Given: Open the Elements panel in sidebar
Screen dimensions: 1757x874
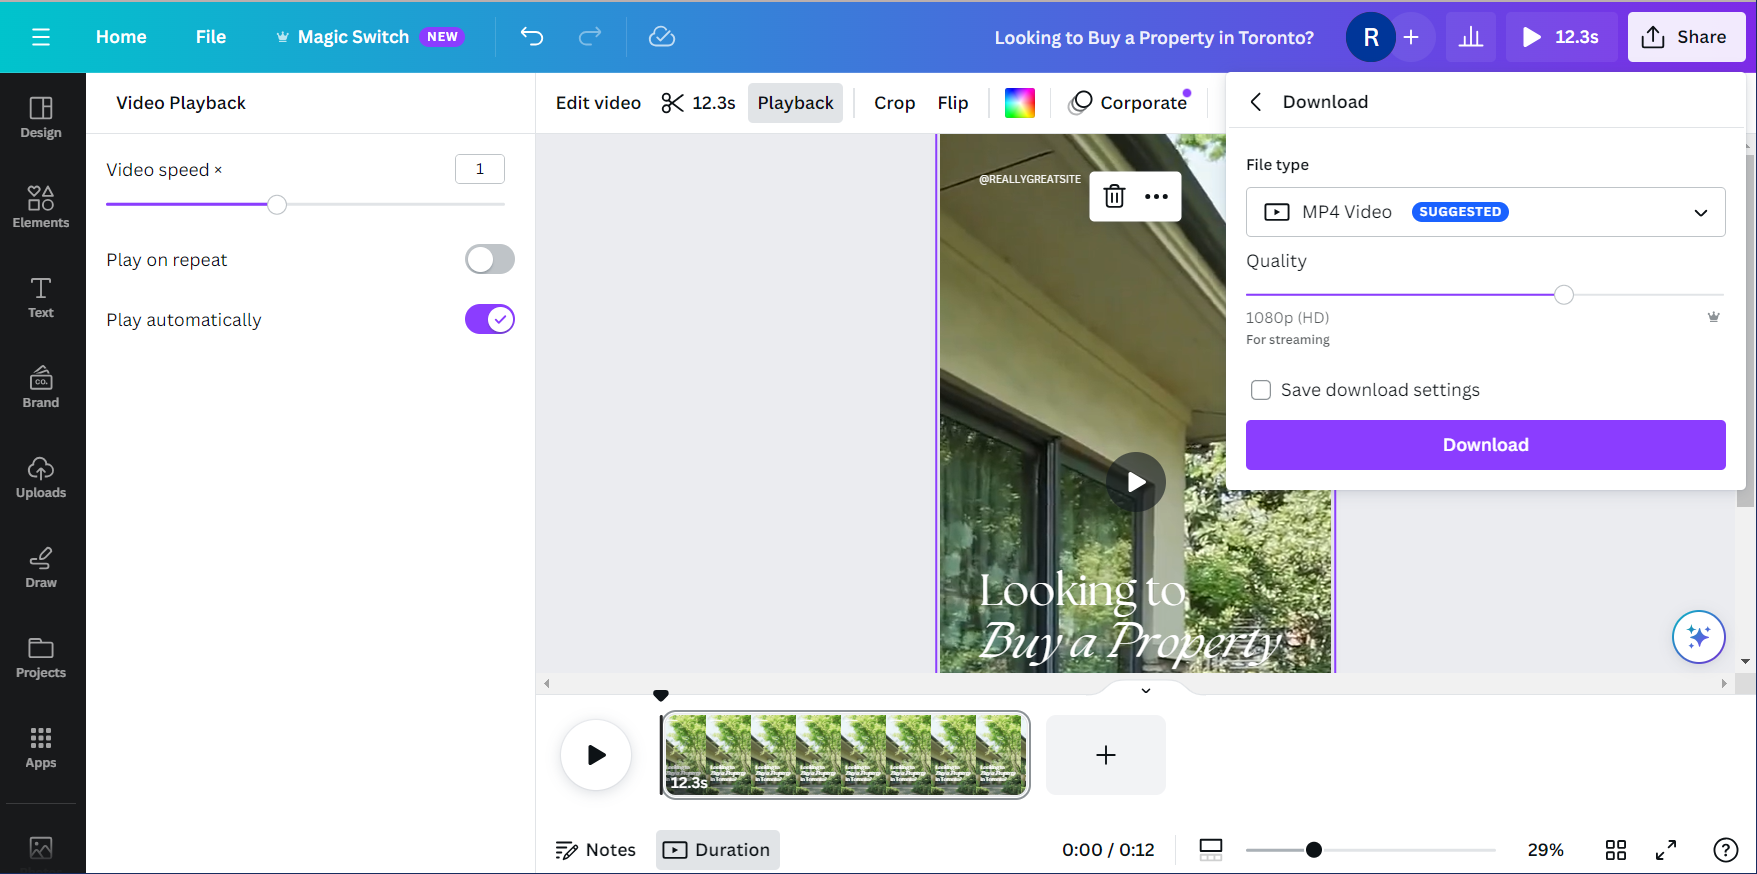Looking at the screenshot, I should [41, 207].
